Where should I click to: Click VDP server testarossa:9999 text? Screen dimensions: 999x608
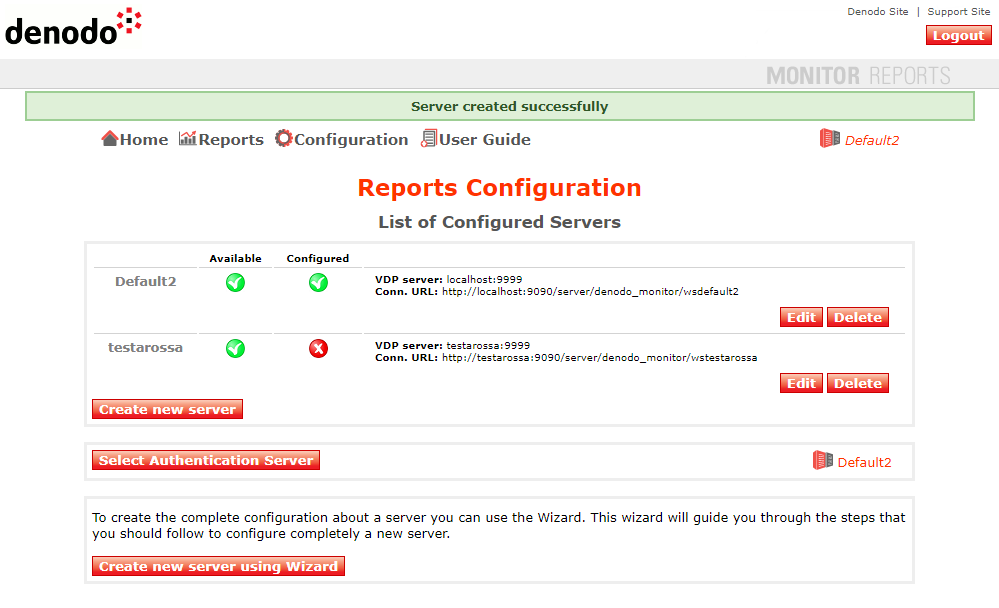[452, 345]
